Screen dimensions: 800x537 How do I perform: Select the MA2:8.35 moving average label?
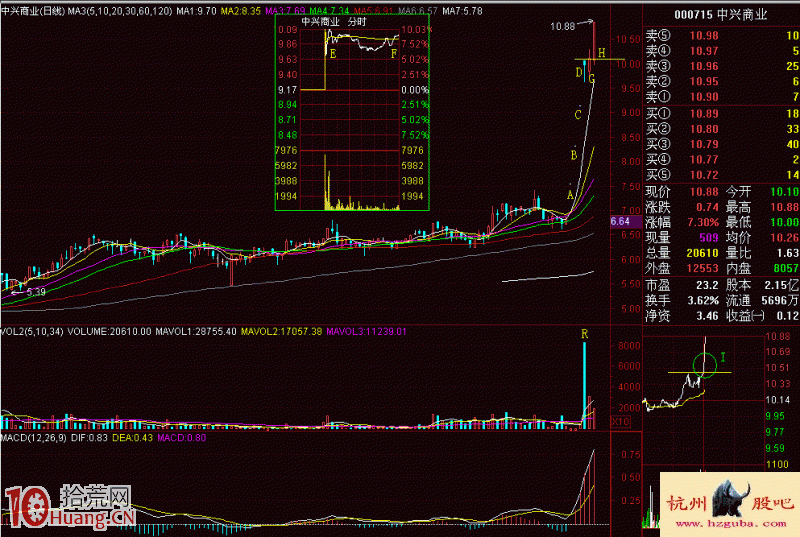[240, 11]
